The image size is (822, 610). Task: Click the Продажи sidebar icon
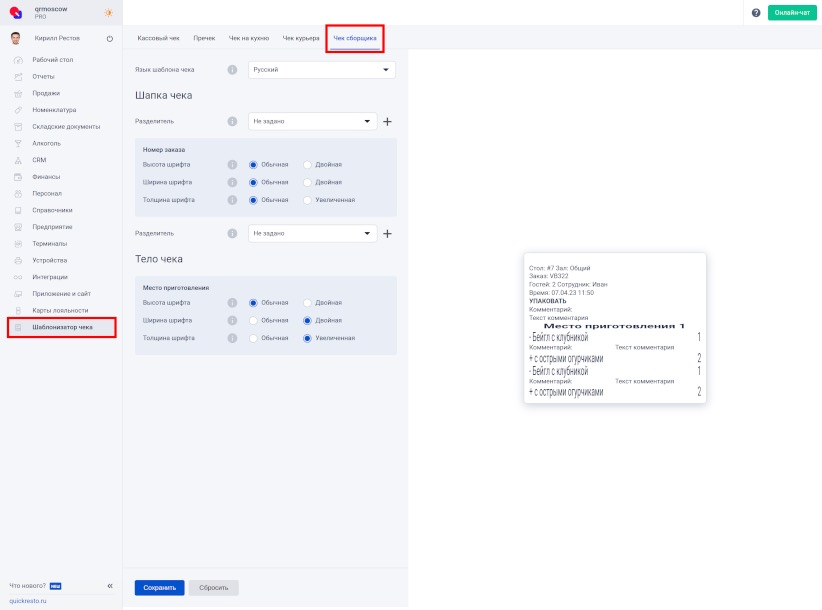click(x=18, y=93)
